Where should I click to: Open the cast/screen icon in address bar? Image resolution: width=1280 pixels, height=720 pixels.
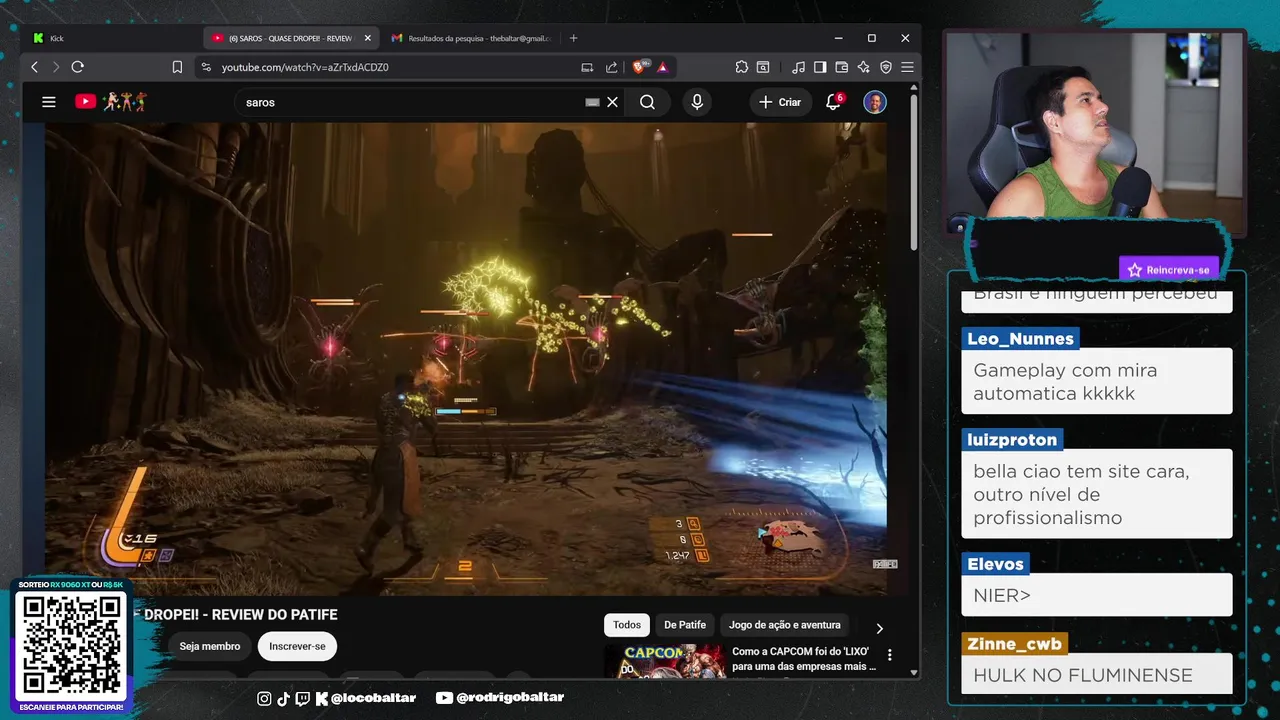click(x=587, y=67)
